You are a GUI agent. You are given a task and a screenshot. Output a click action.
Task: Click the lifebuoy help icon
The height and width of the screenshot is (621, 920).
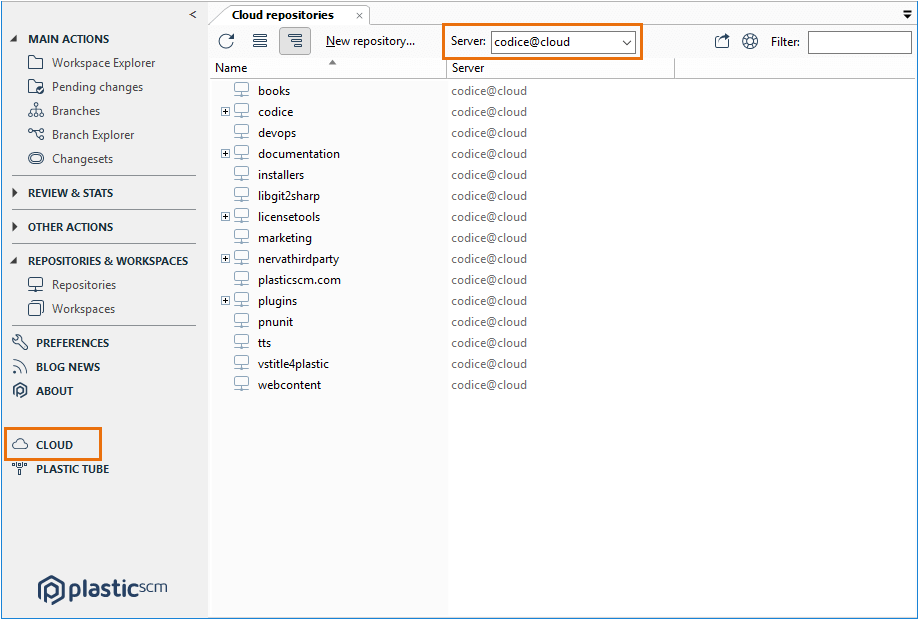tap(750, 41)
